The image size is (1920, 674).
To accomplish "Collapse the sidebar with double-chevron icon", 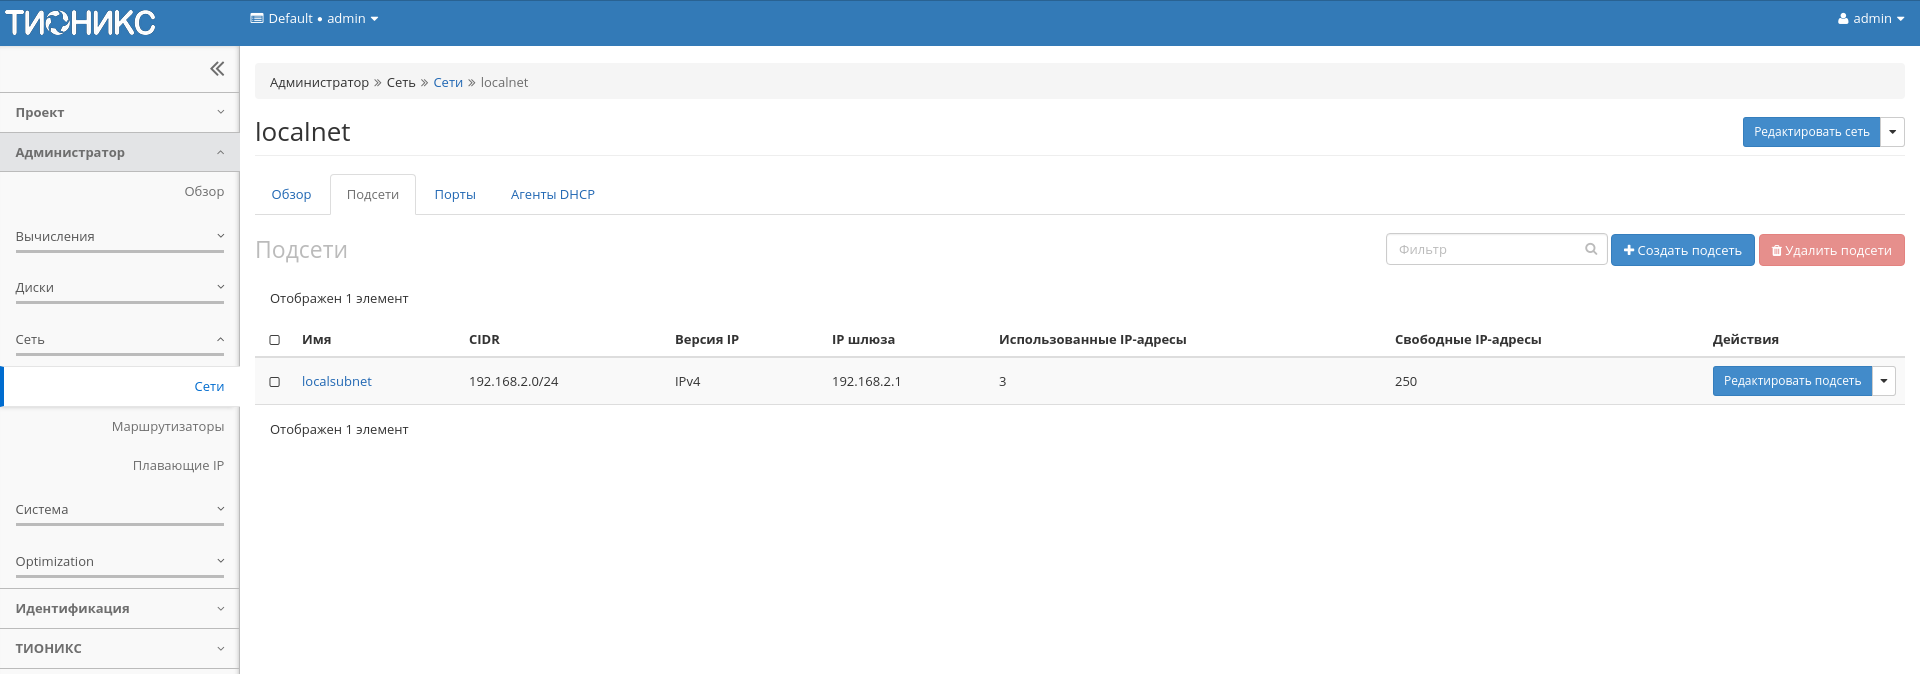I will (x=216, y=69).
